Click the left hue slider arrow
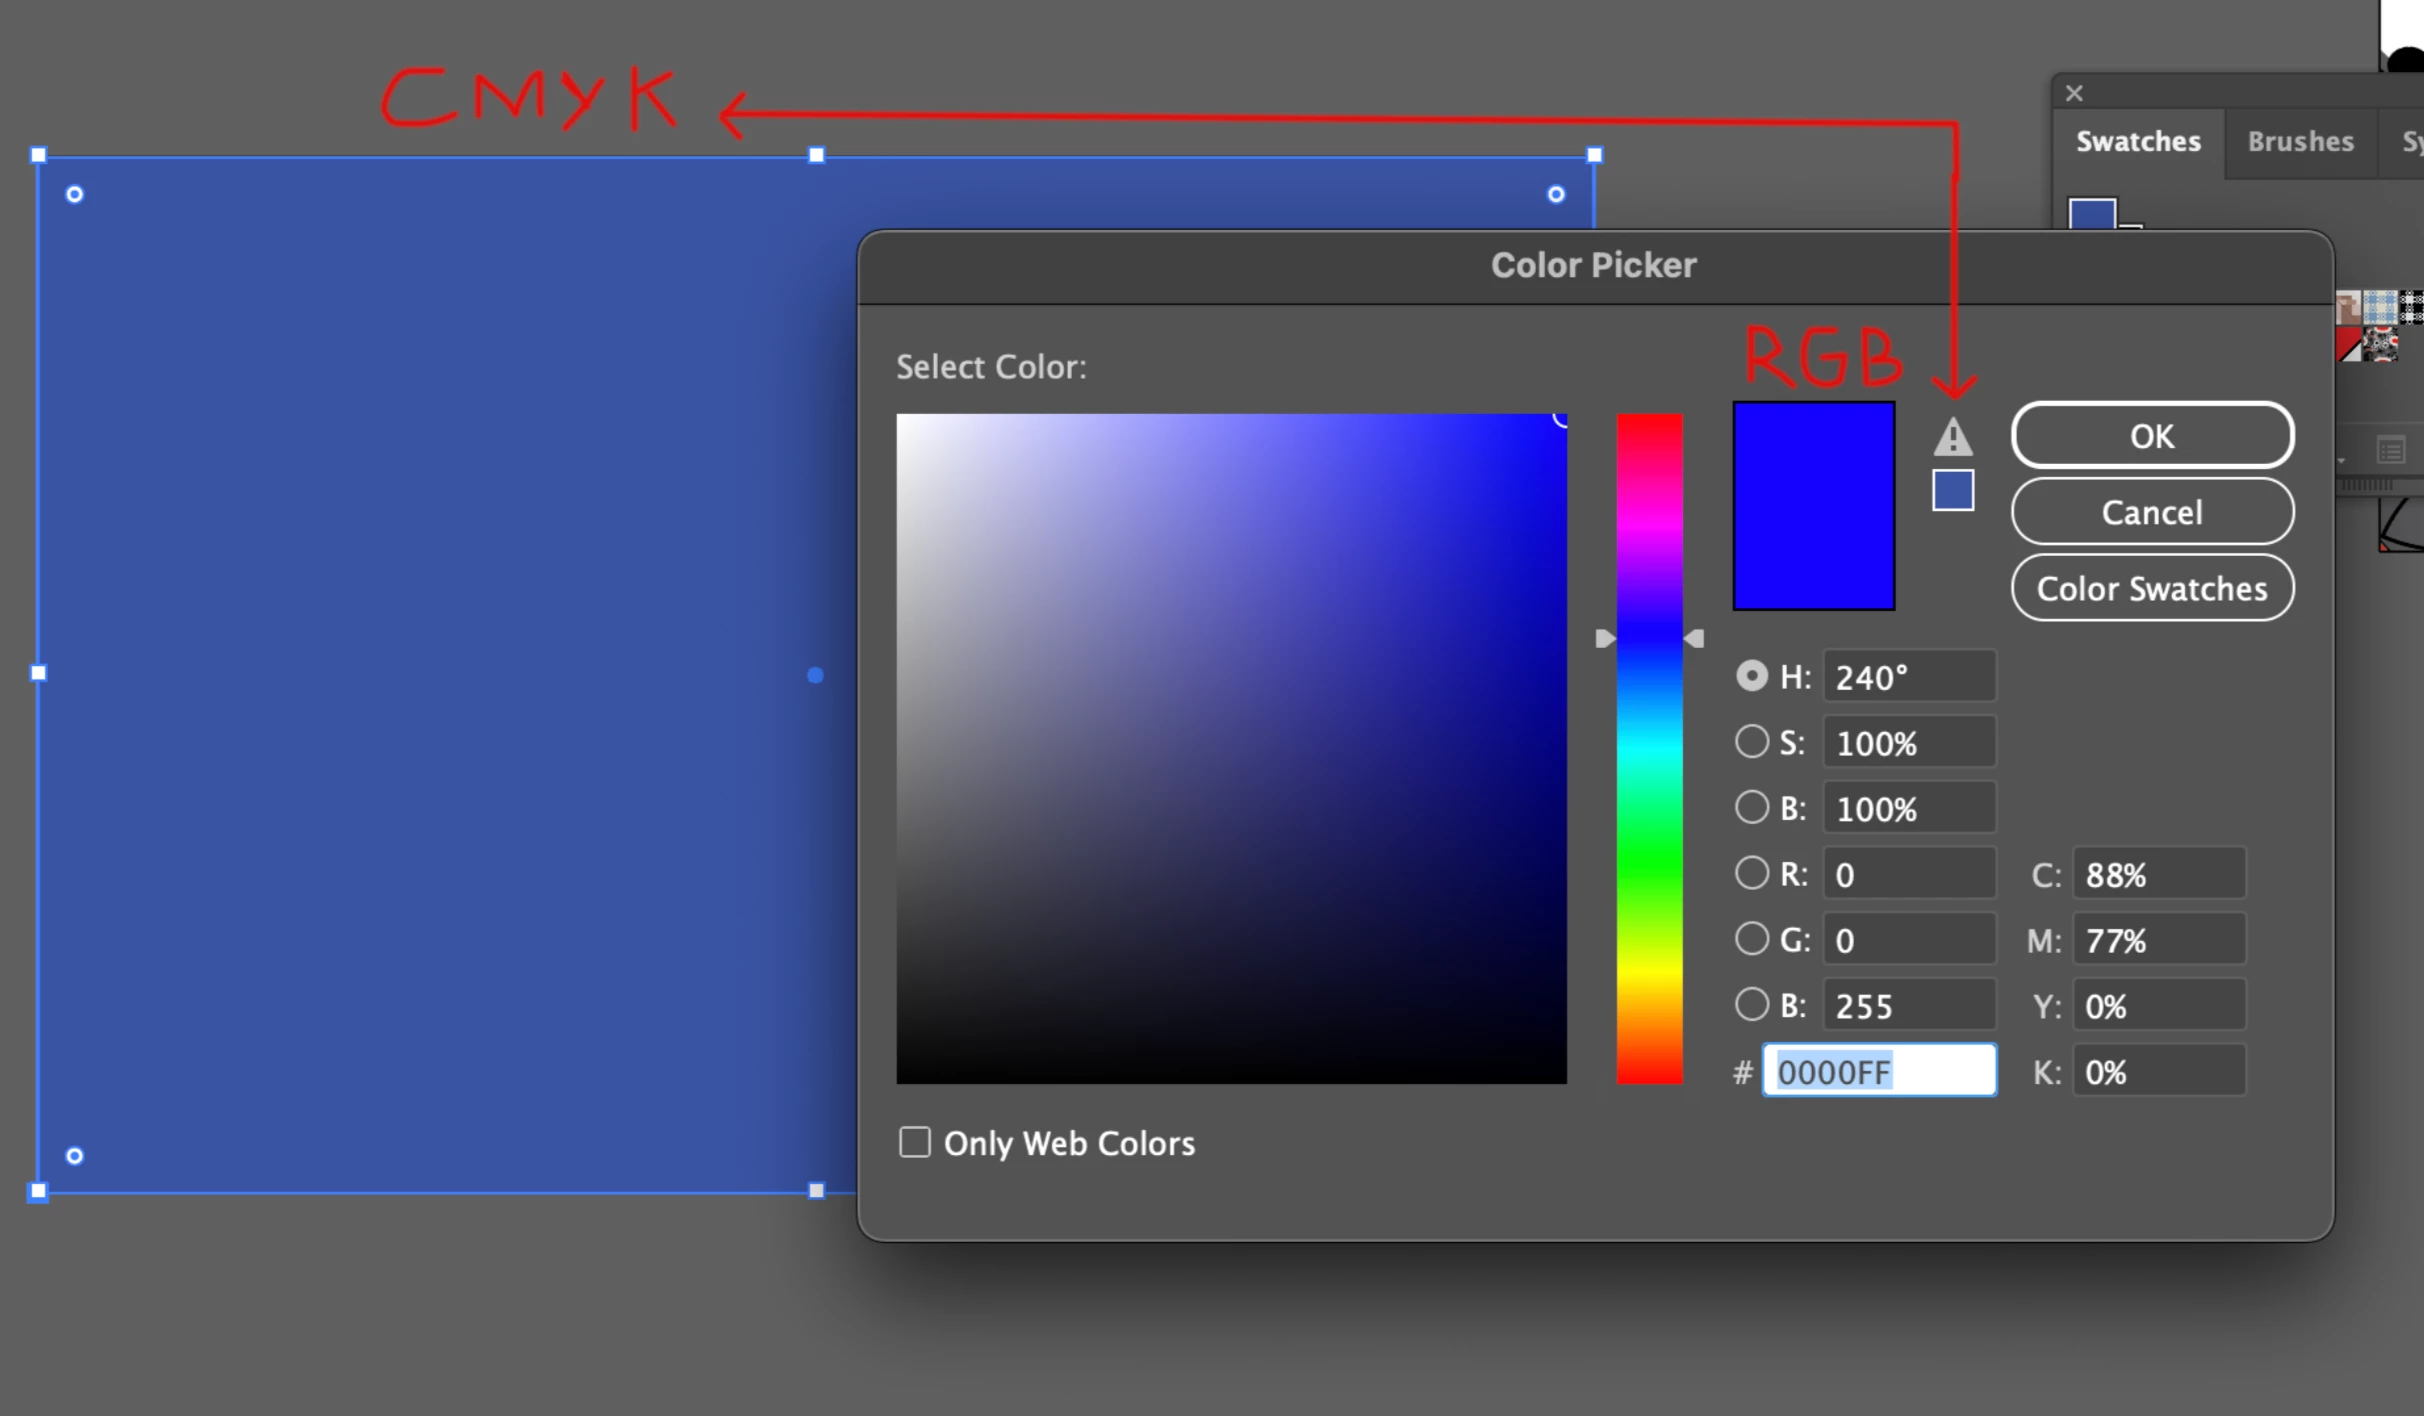The height and width of the screenshot is (1416, 2424). click(x=1604, y=638)
